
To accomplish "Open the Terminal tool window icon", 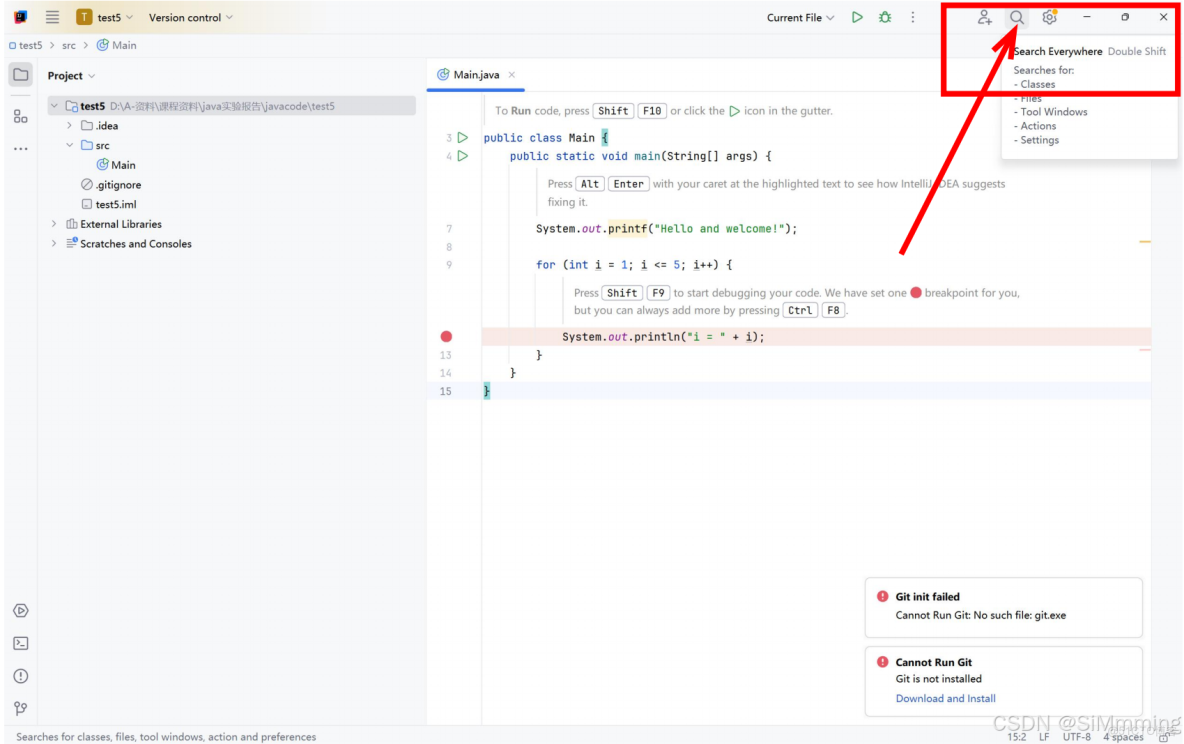I will (20, 643).
